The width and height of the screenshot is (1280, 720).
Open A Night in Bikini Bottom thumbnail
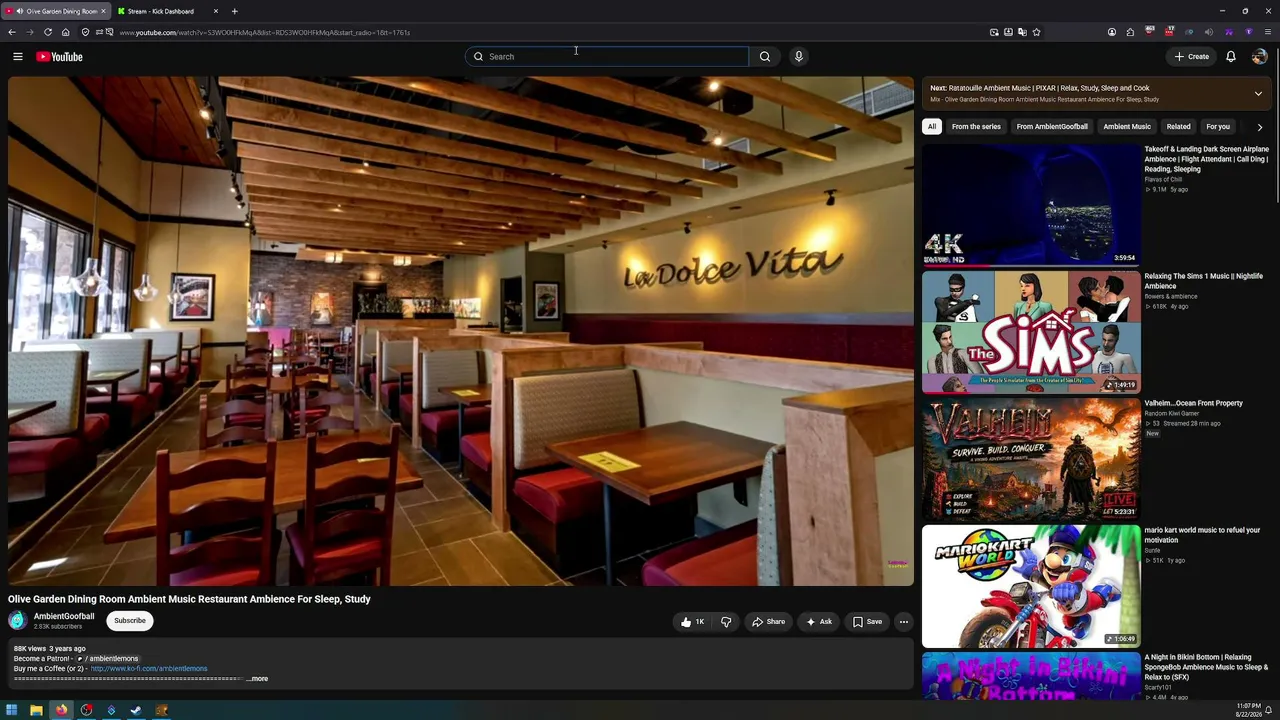[x=1031, y=676]
